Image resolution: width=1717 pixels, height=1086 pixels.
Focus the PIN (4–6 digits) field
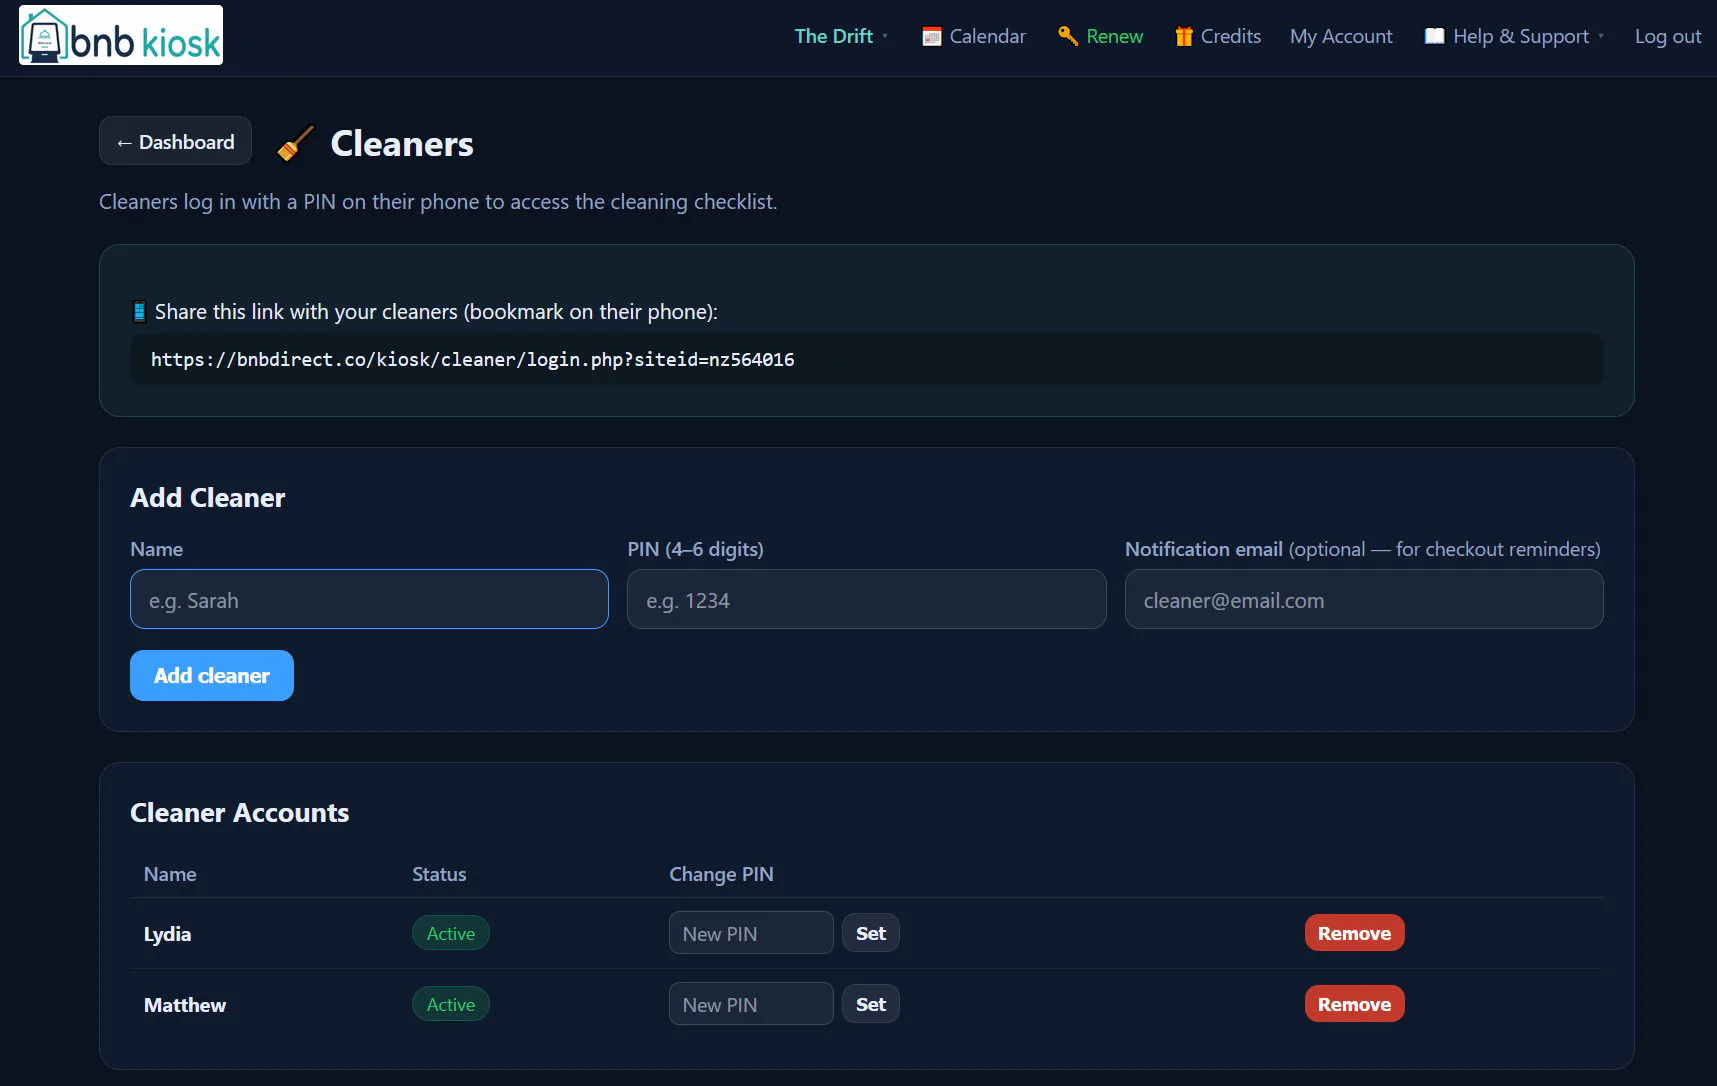click(867, 599)
